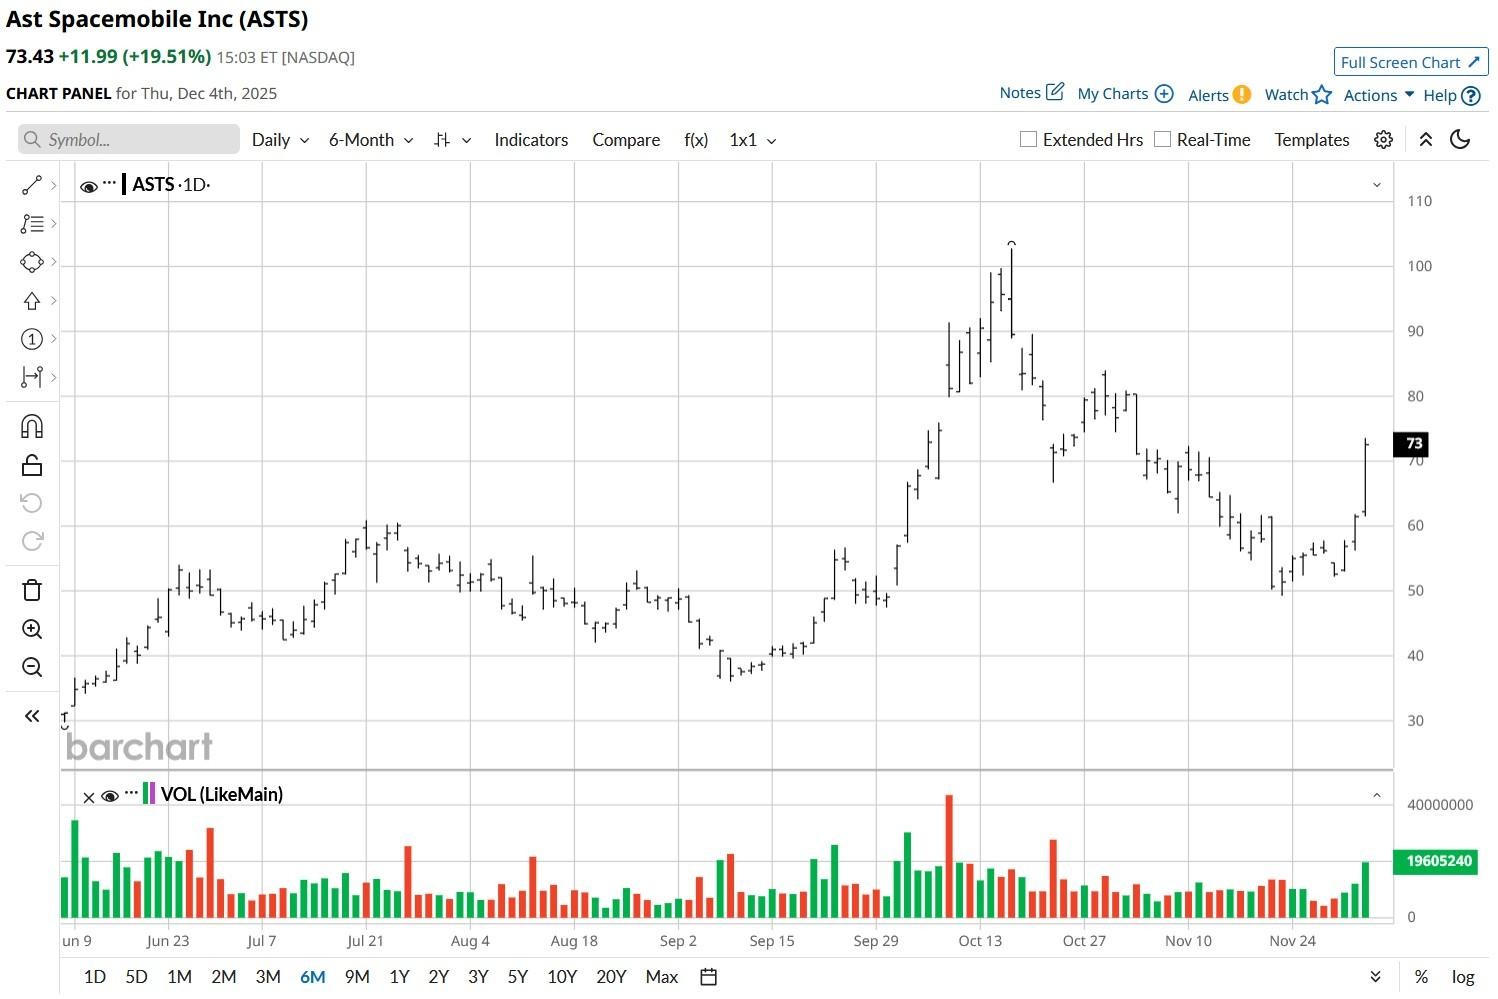Toggle the drawing lock padlock
The image size is (1498, 999).
(x=32, y=465)
